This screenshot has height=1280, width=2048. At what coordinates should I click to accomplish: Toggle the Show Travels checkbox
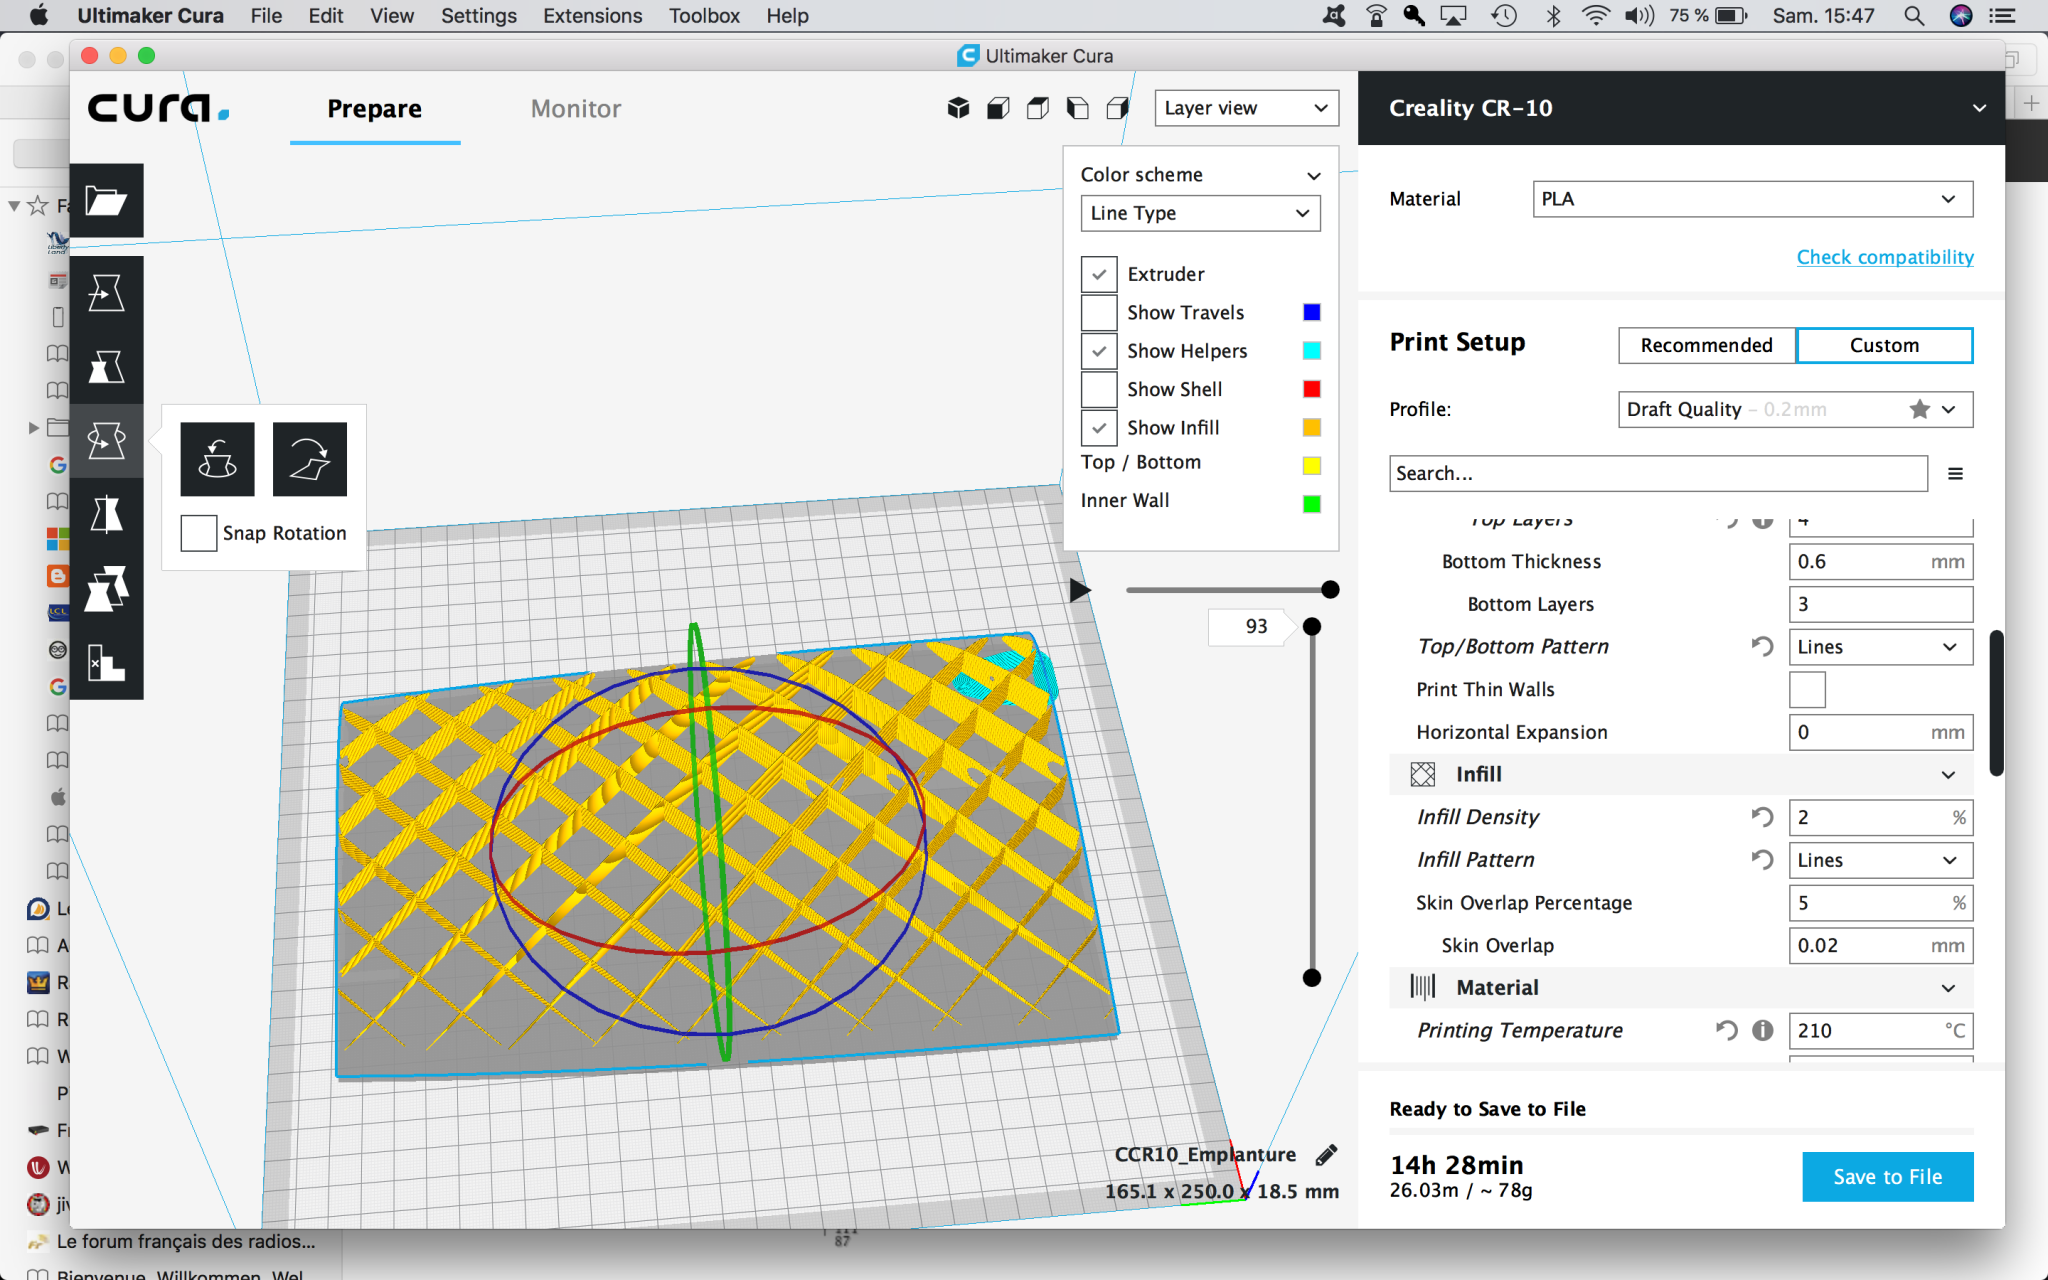(1099, 313)
